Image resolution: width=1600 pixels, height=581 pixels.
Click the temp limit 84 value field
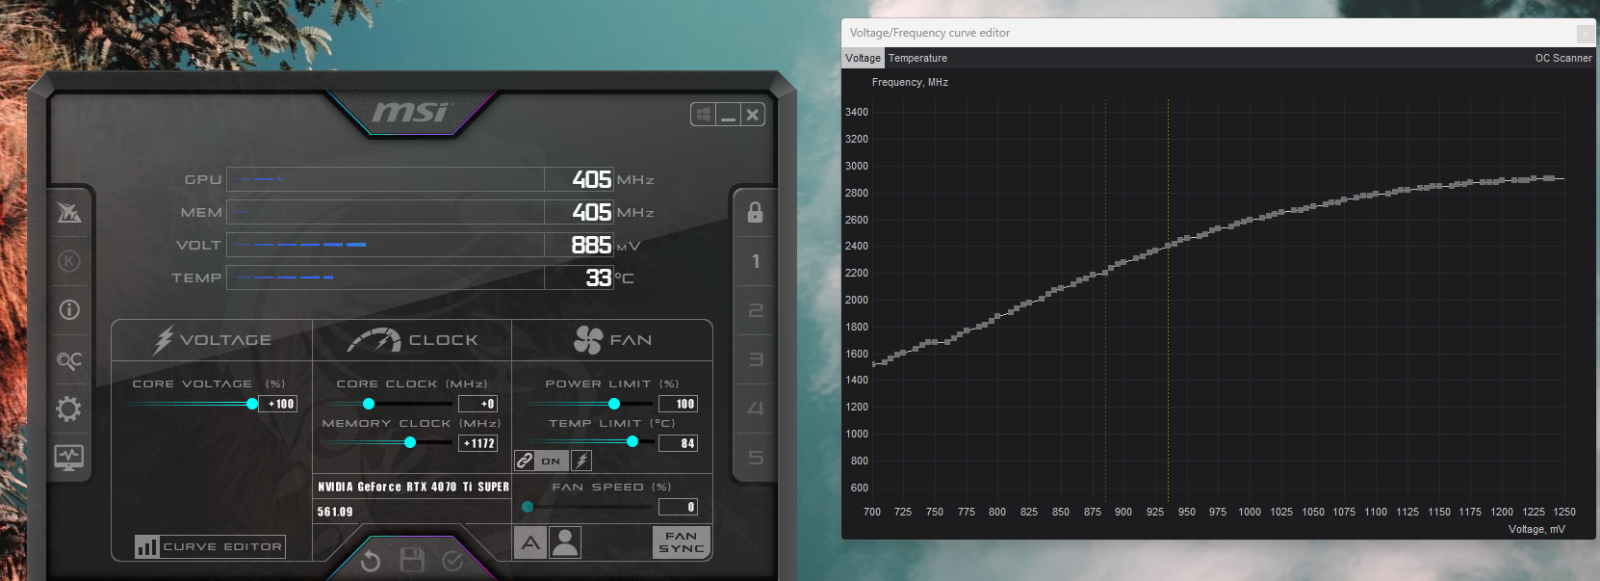click(x=678, y=443)
